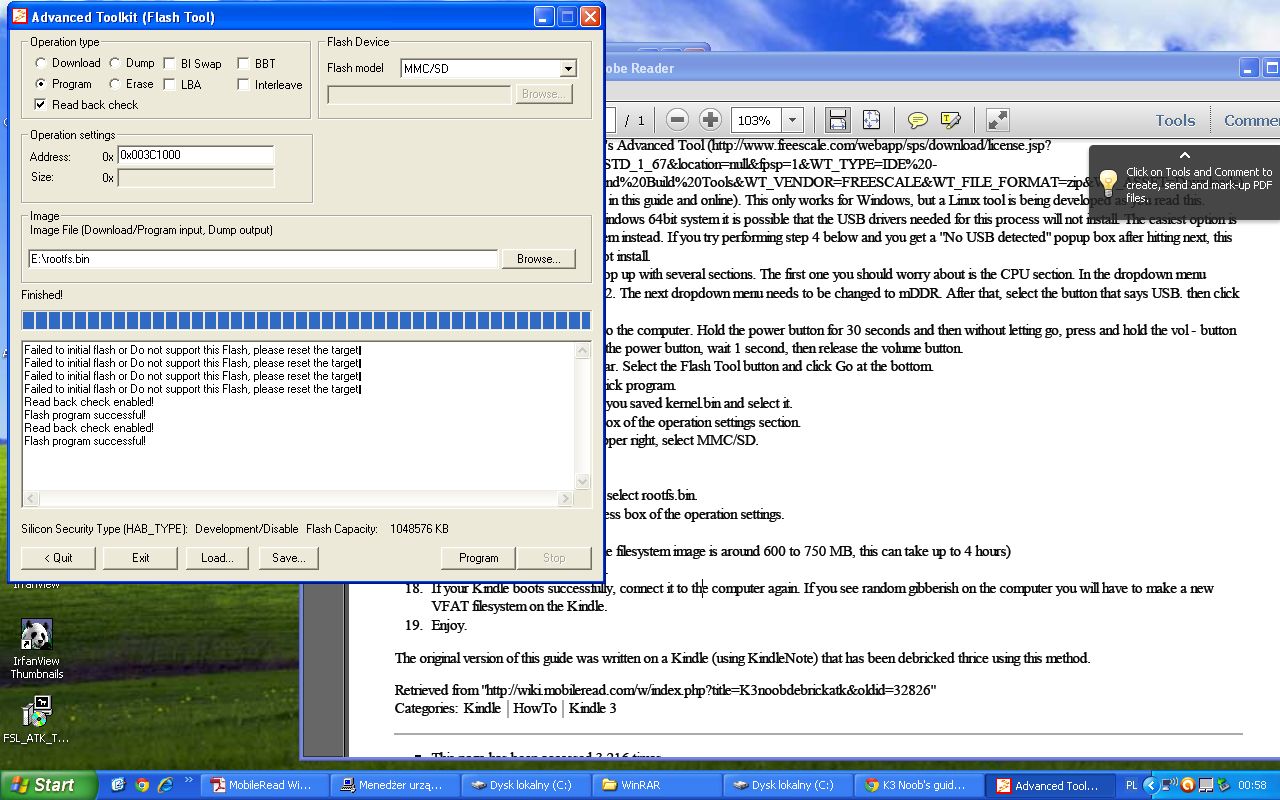Click the zoom out minus icon
This screenshot has height=800, width=1280.
677,120
